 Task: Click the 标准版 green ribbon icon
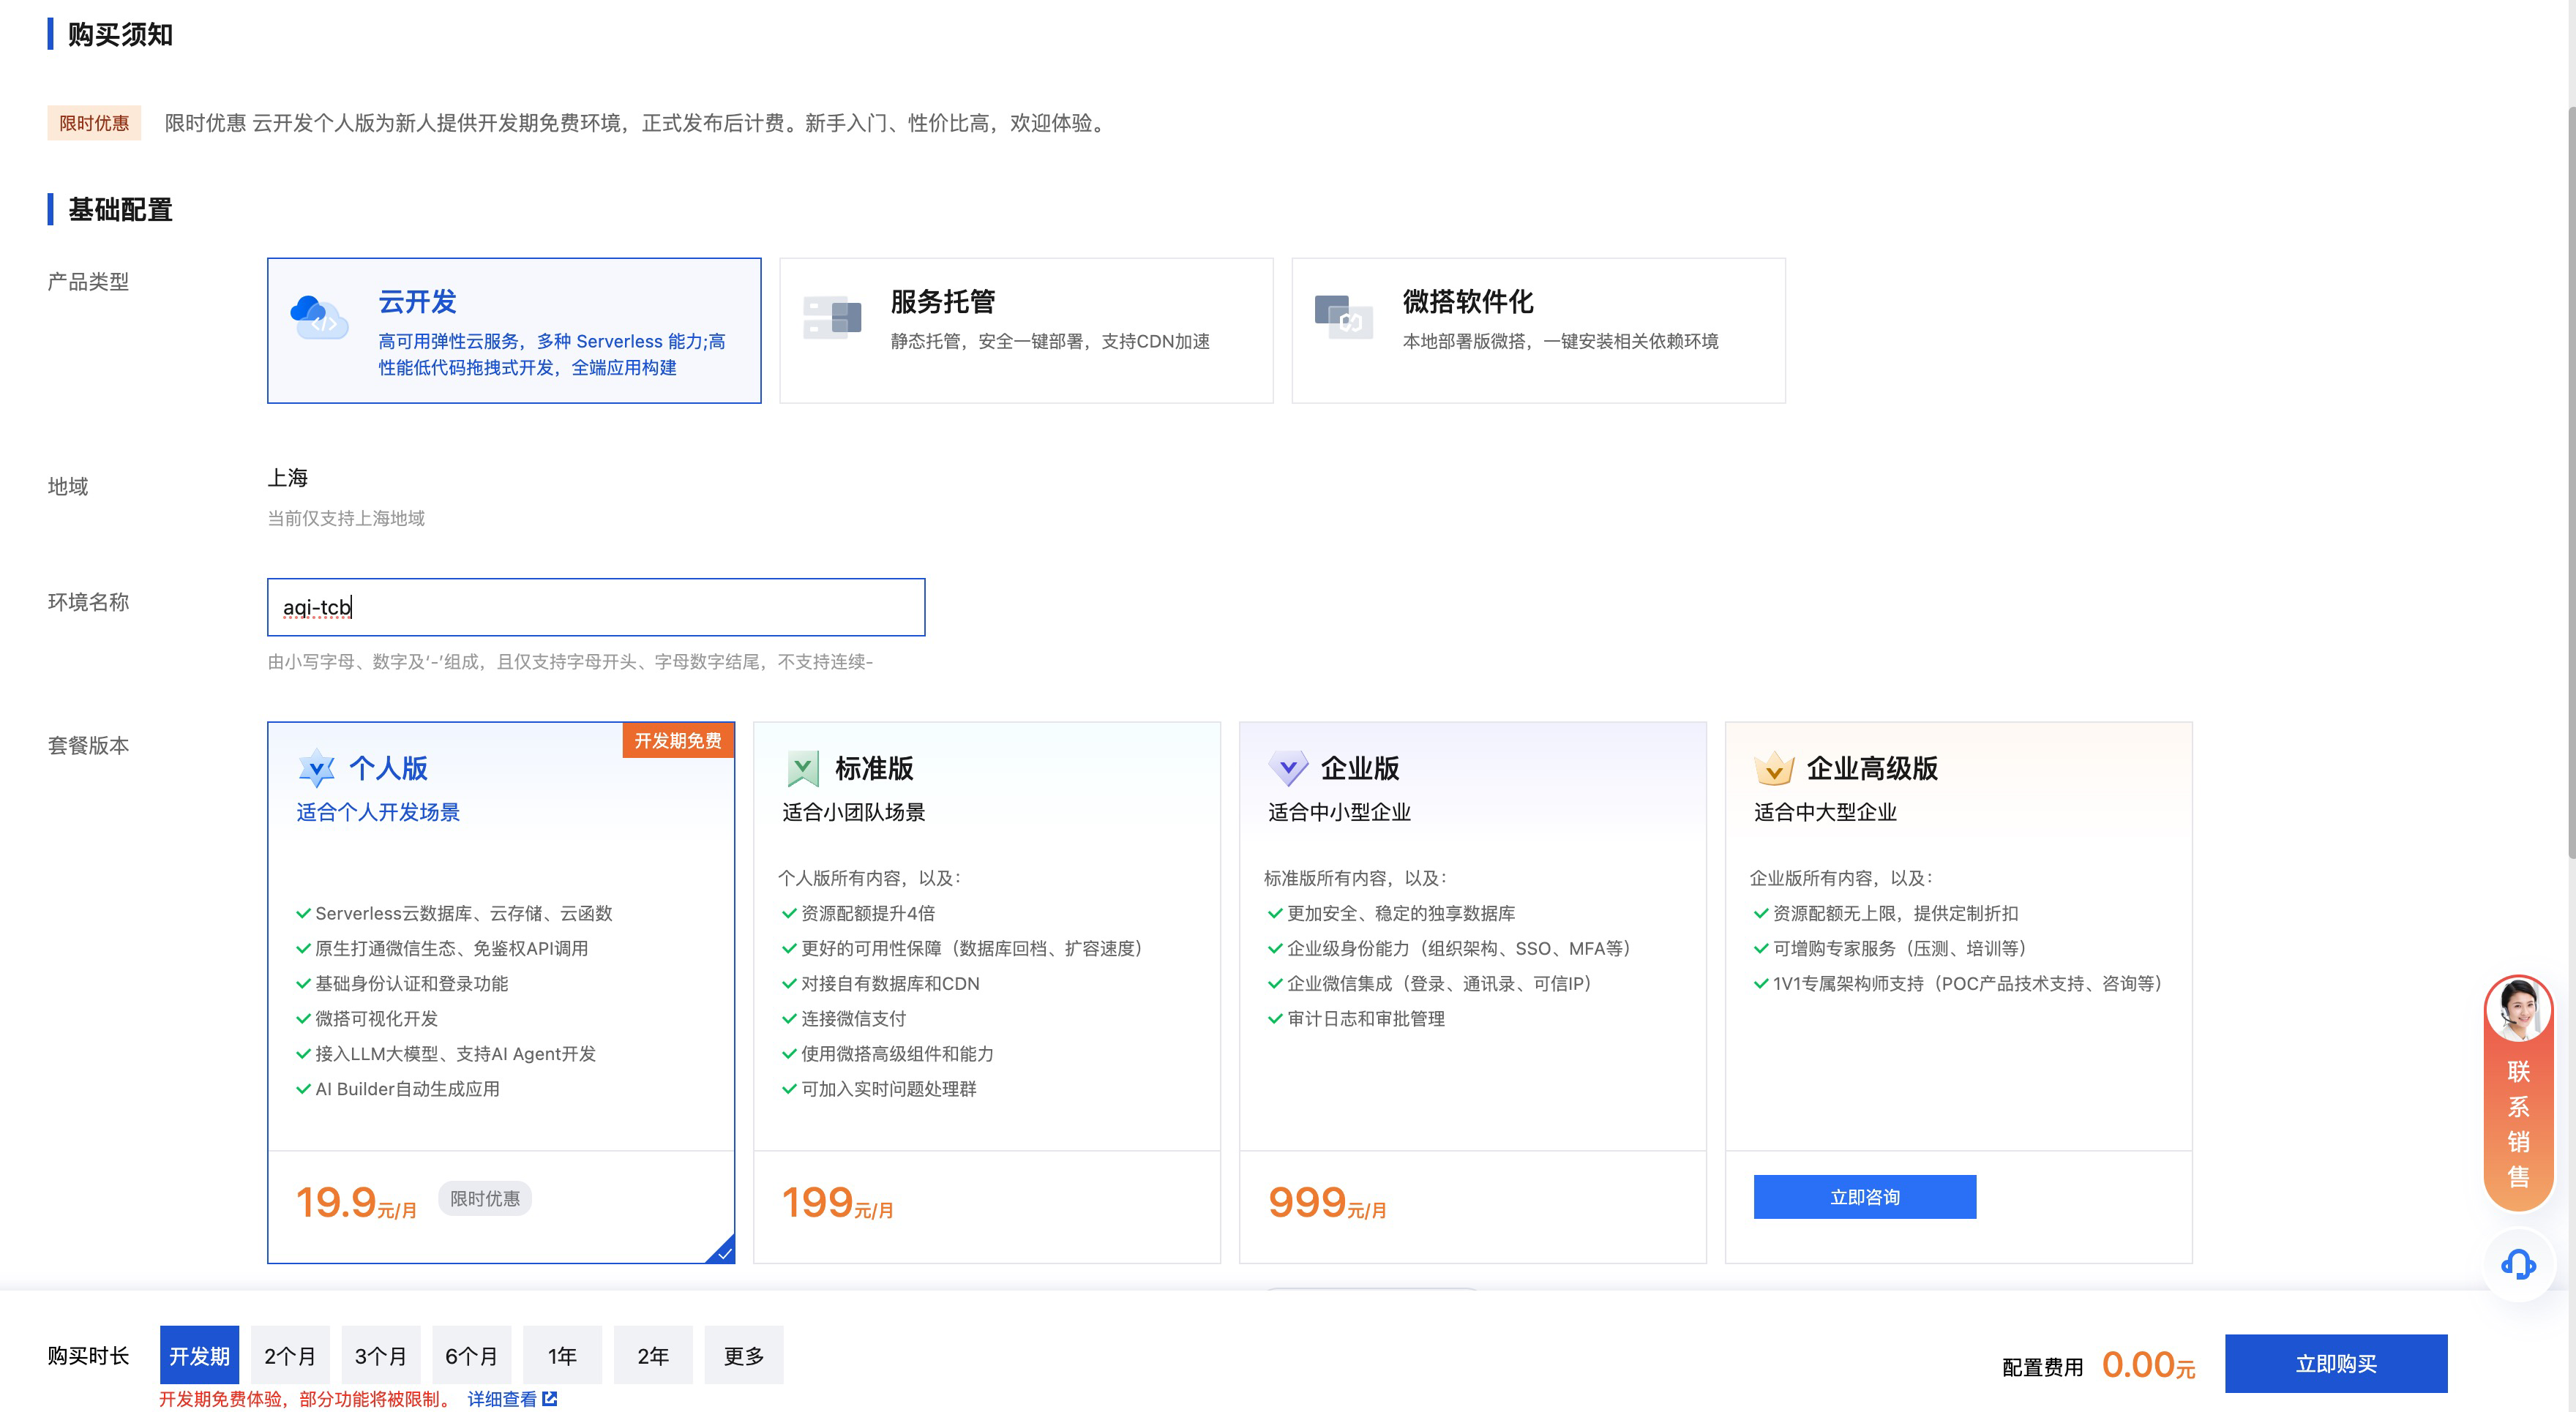[x=803, y=768]
